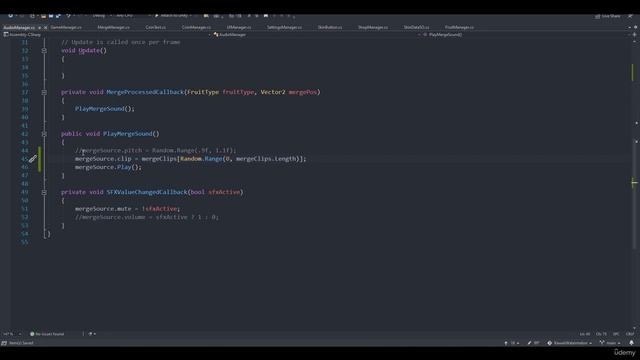Click the SPC indentation indicator
This screenshot has width=640, height=360.
click(x=616, y=334)
